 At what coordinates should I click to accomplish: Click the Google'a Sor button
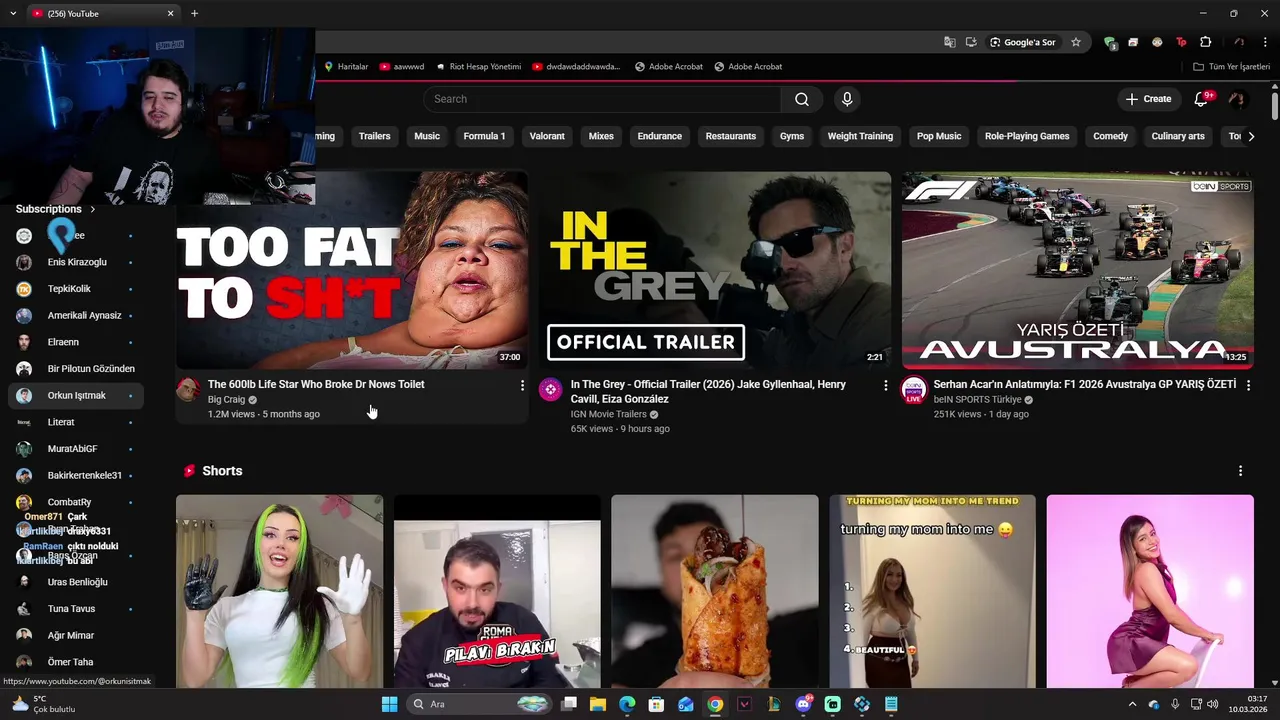(1023, 42)
